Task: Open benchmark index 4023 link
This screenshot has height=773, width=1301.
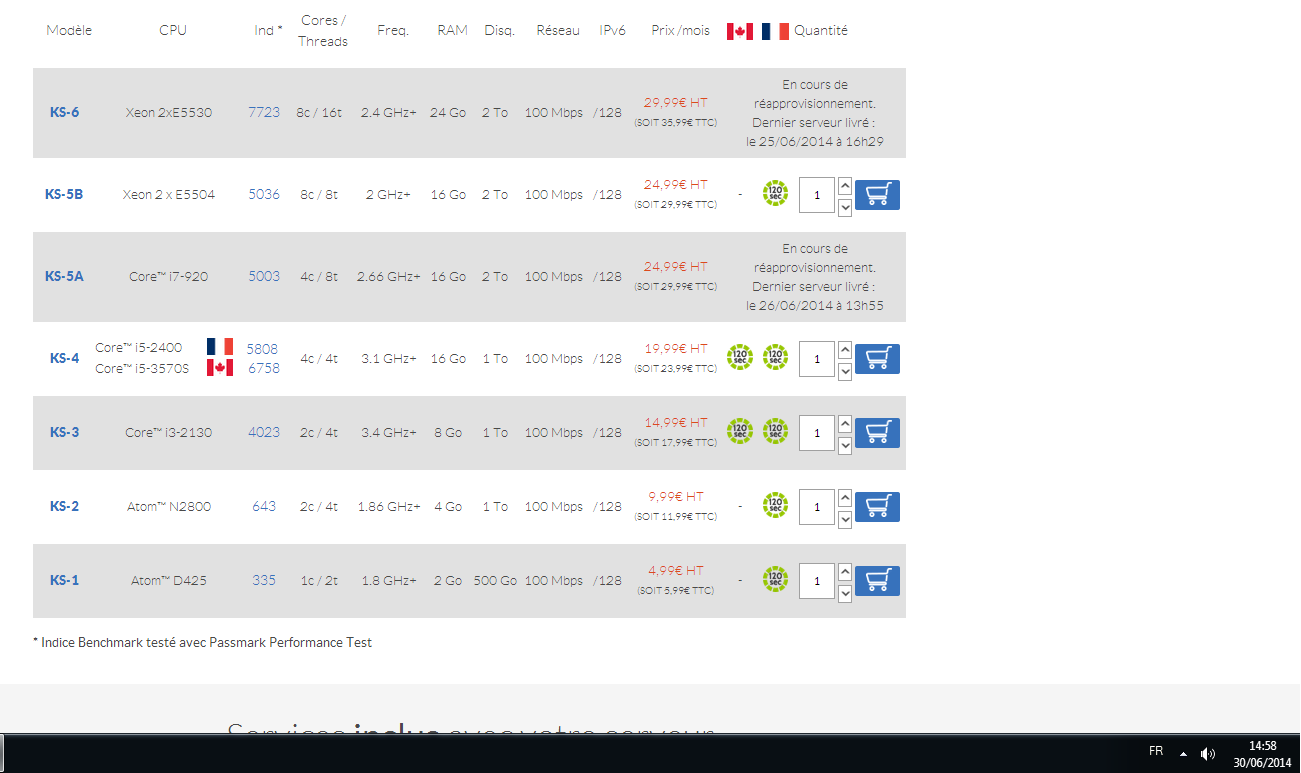Action: 264,432
